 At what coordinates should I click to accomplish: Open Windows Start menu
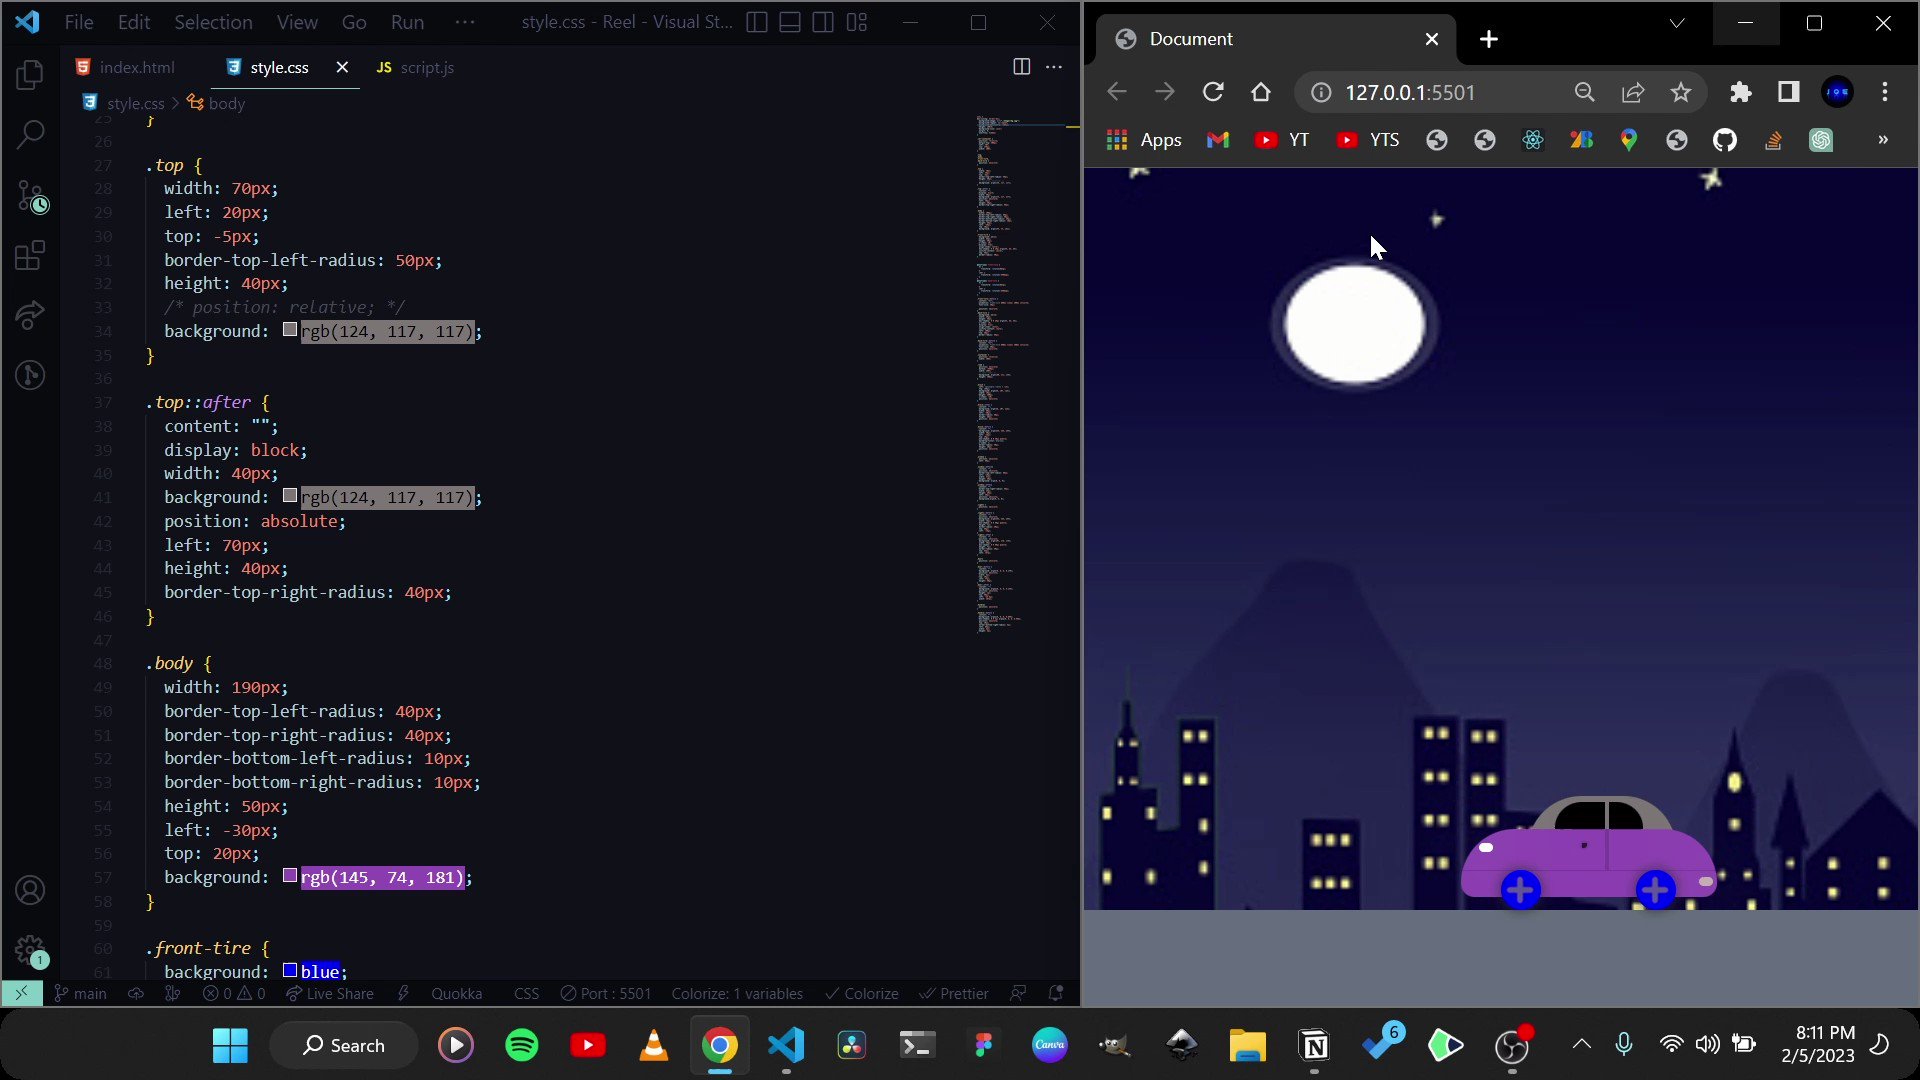tap(230, 1045)
